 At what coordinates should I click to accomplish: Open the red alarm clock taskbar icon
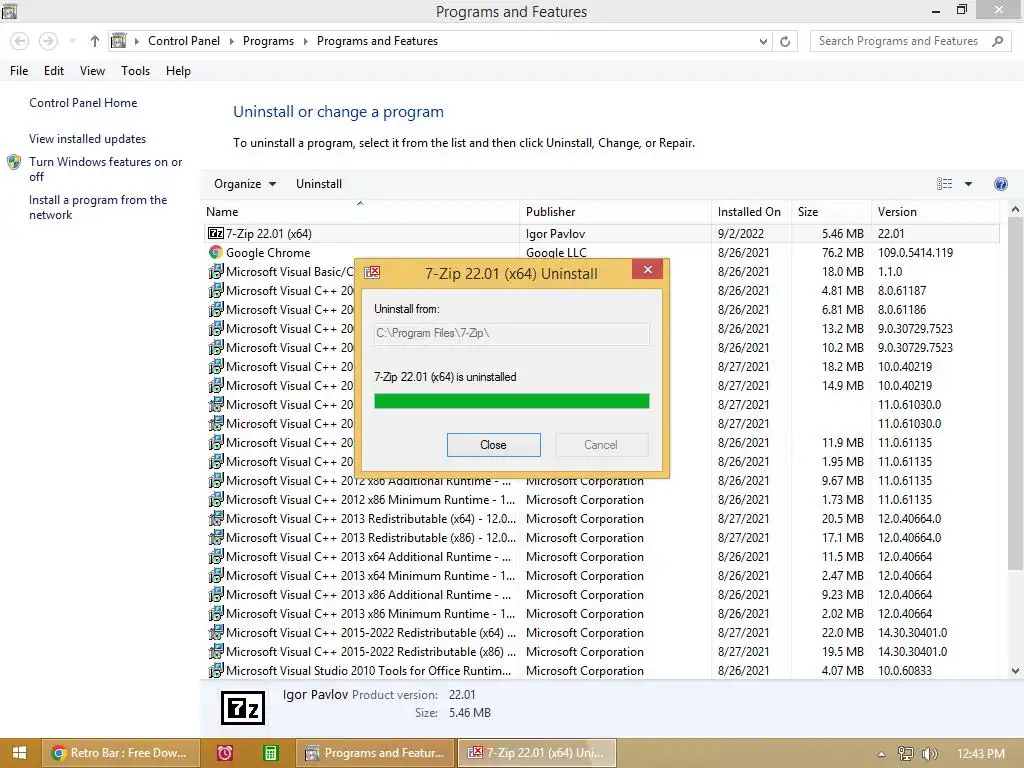pos(225,753)
